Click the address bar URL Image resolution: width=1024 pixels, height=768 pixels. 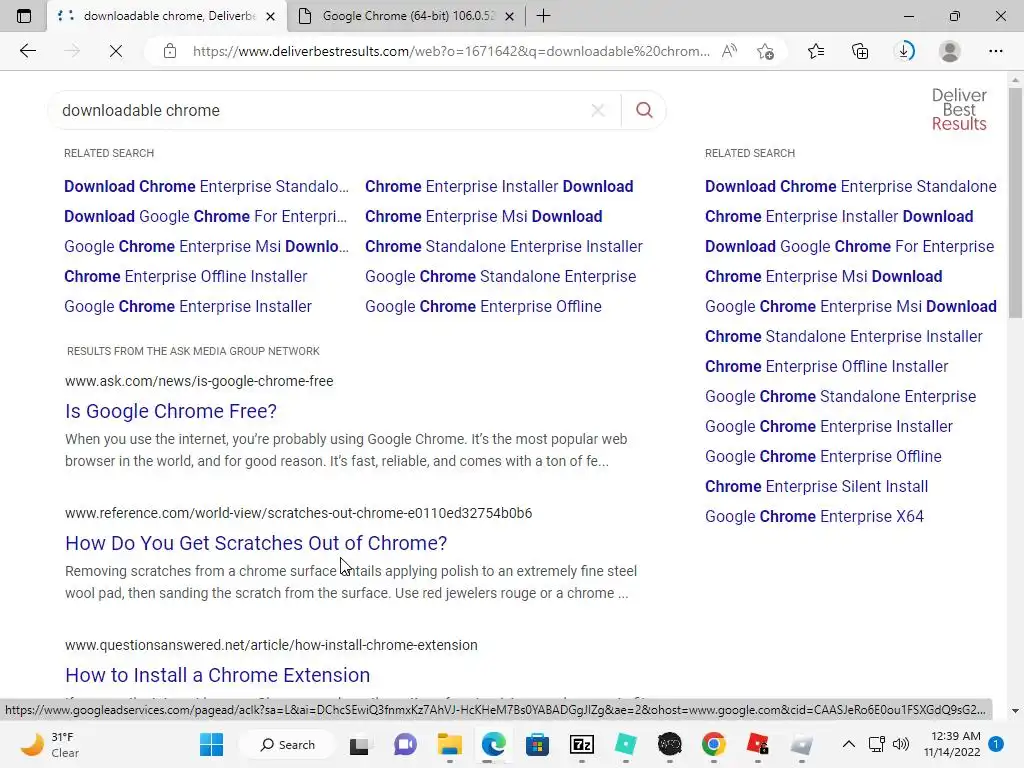[x=451, y=51]
